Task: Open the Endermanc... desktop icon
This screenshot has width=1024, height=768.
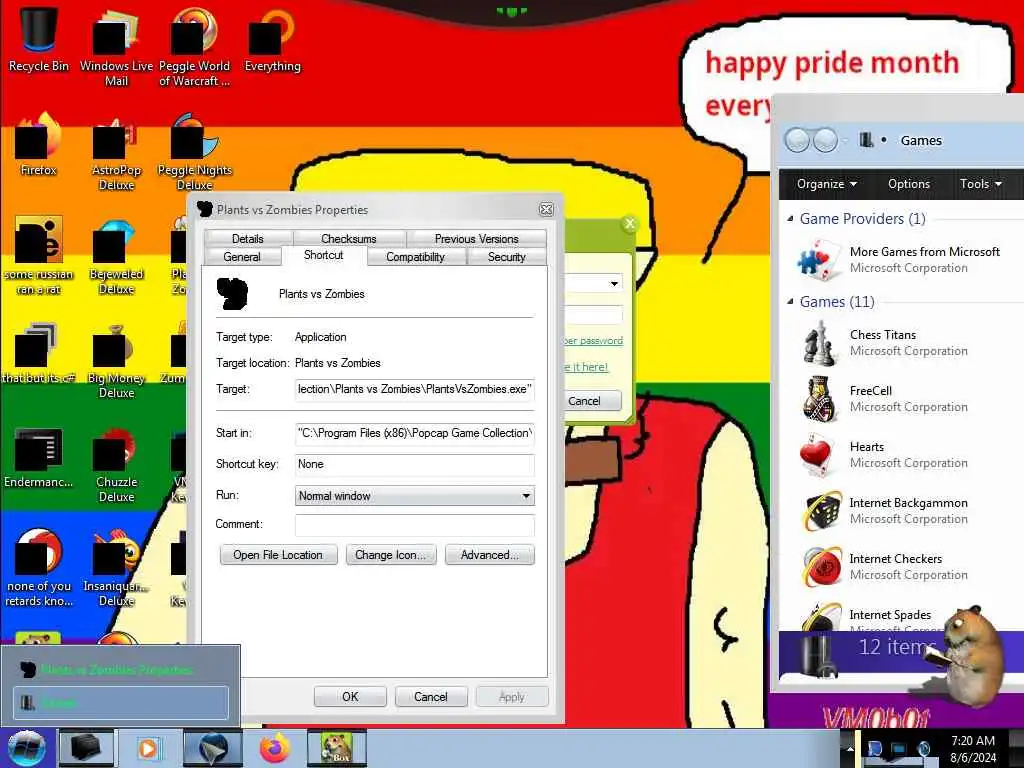Action: (39, 457)
